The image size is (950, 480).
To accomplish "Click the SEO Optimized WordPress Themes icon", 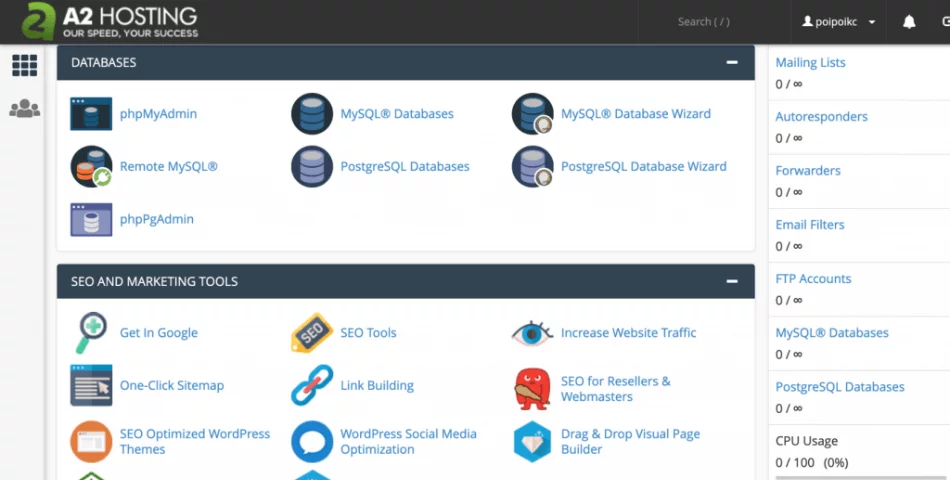I will [91, 442].
